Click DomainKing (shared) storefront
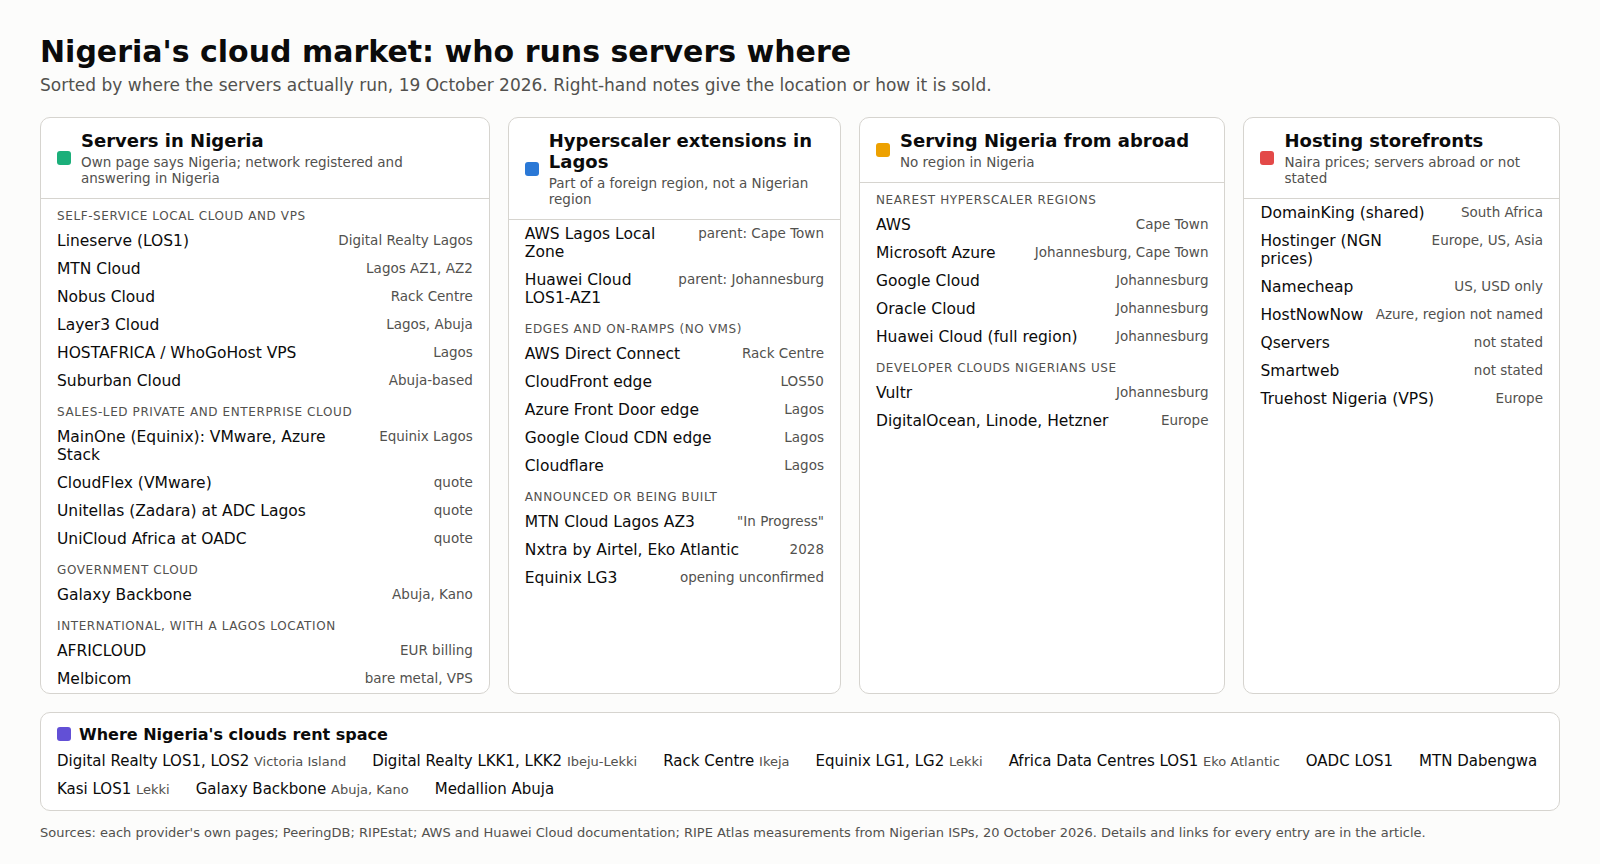Viewport: 1600px width, 864px height. pos(1401,212)
